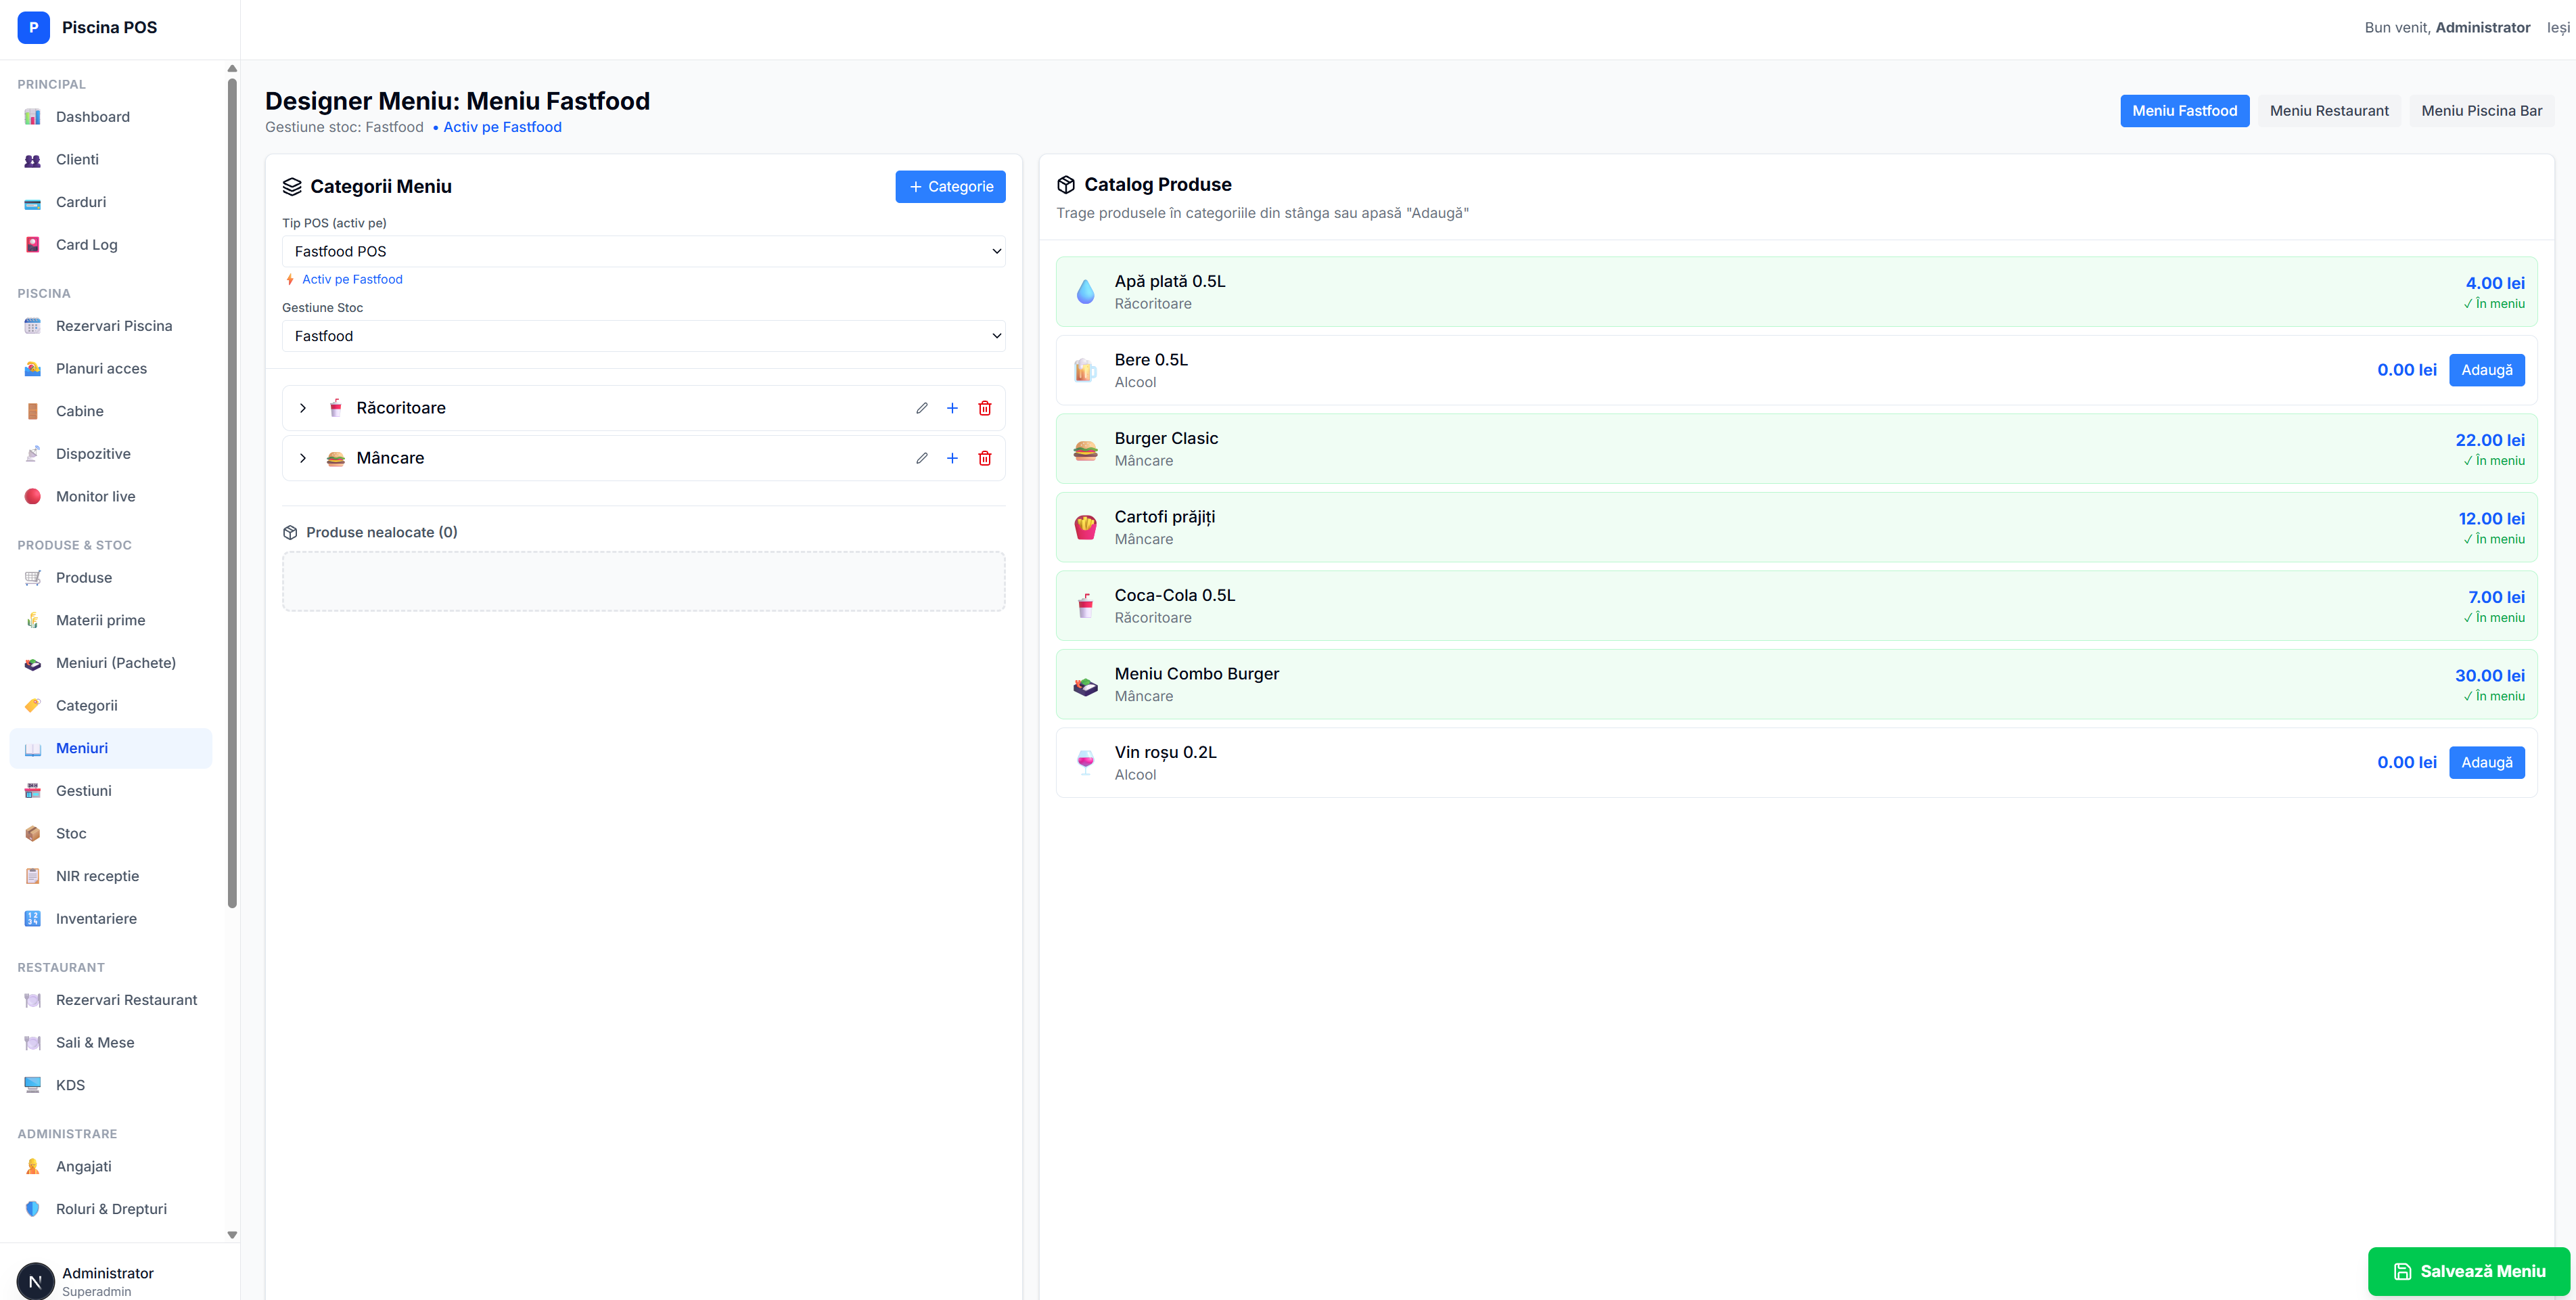This screenshot has width=2576, height=1300.
Task: Add Vin roșu 0.2L with its Adaugă button
Action: pos(2486,763)
